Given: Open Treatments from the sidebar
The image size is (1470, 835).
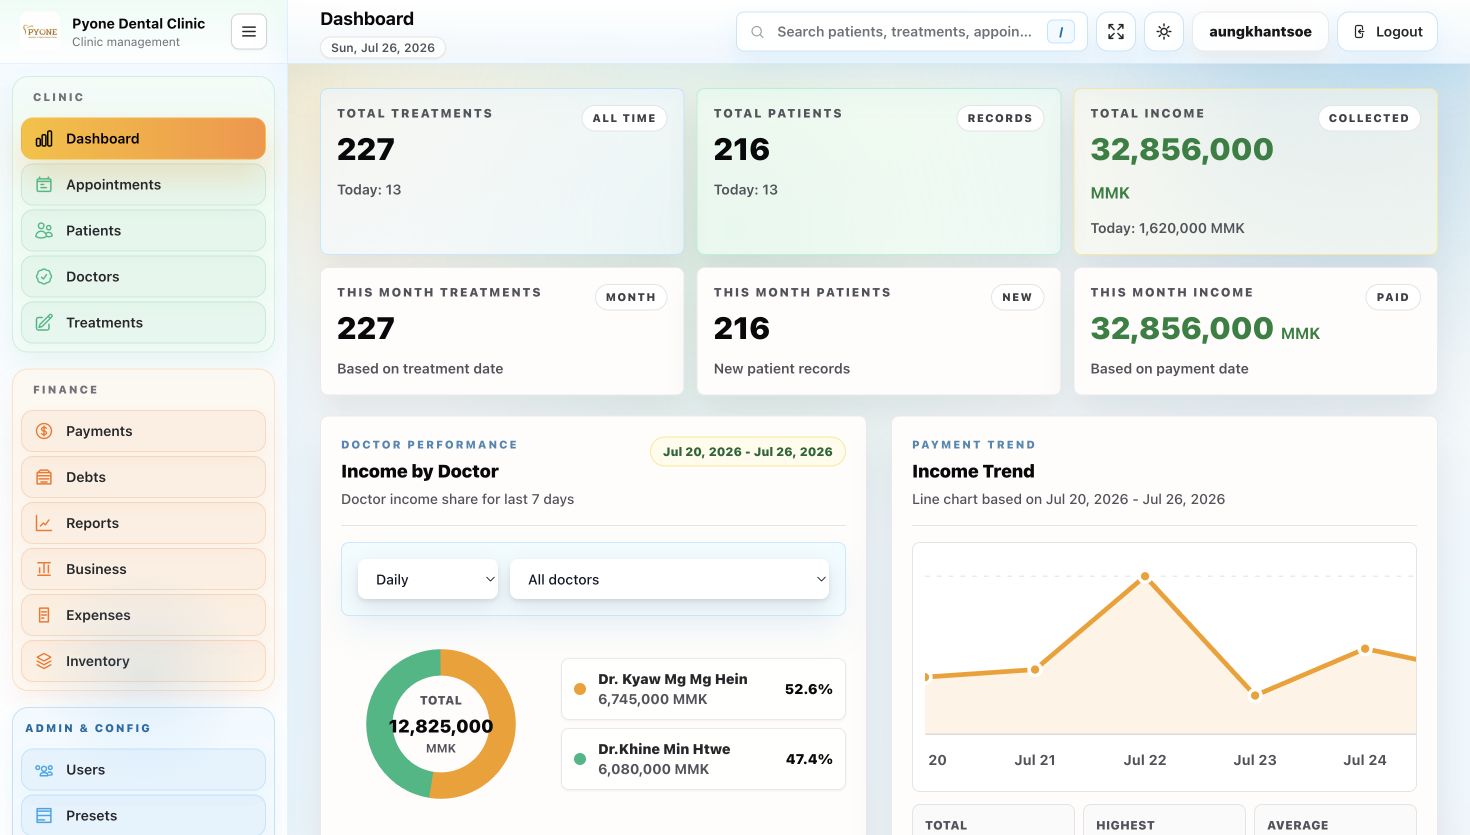Looking at the screenshot, I should [143, 323].
